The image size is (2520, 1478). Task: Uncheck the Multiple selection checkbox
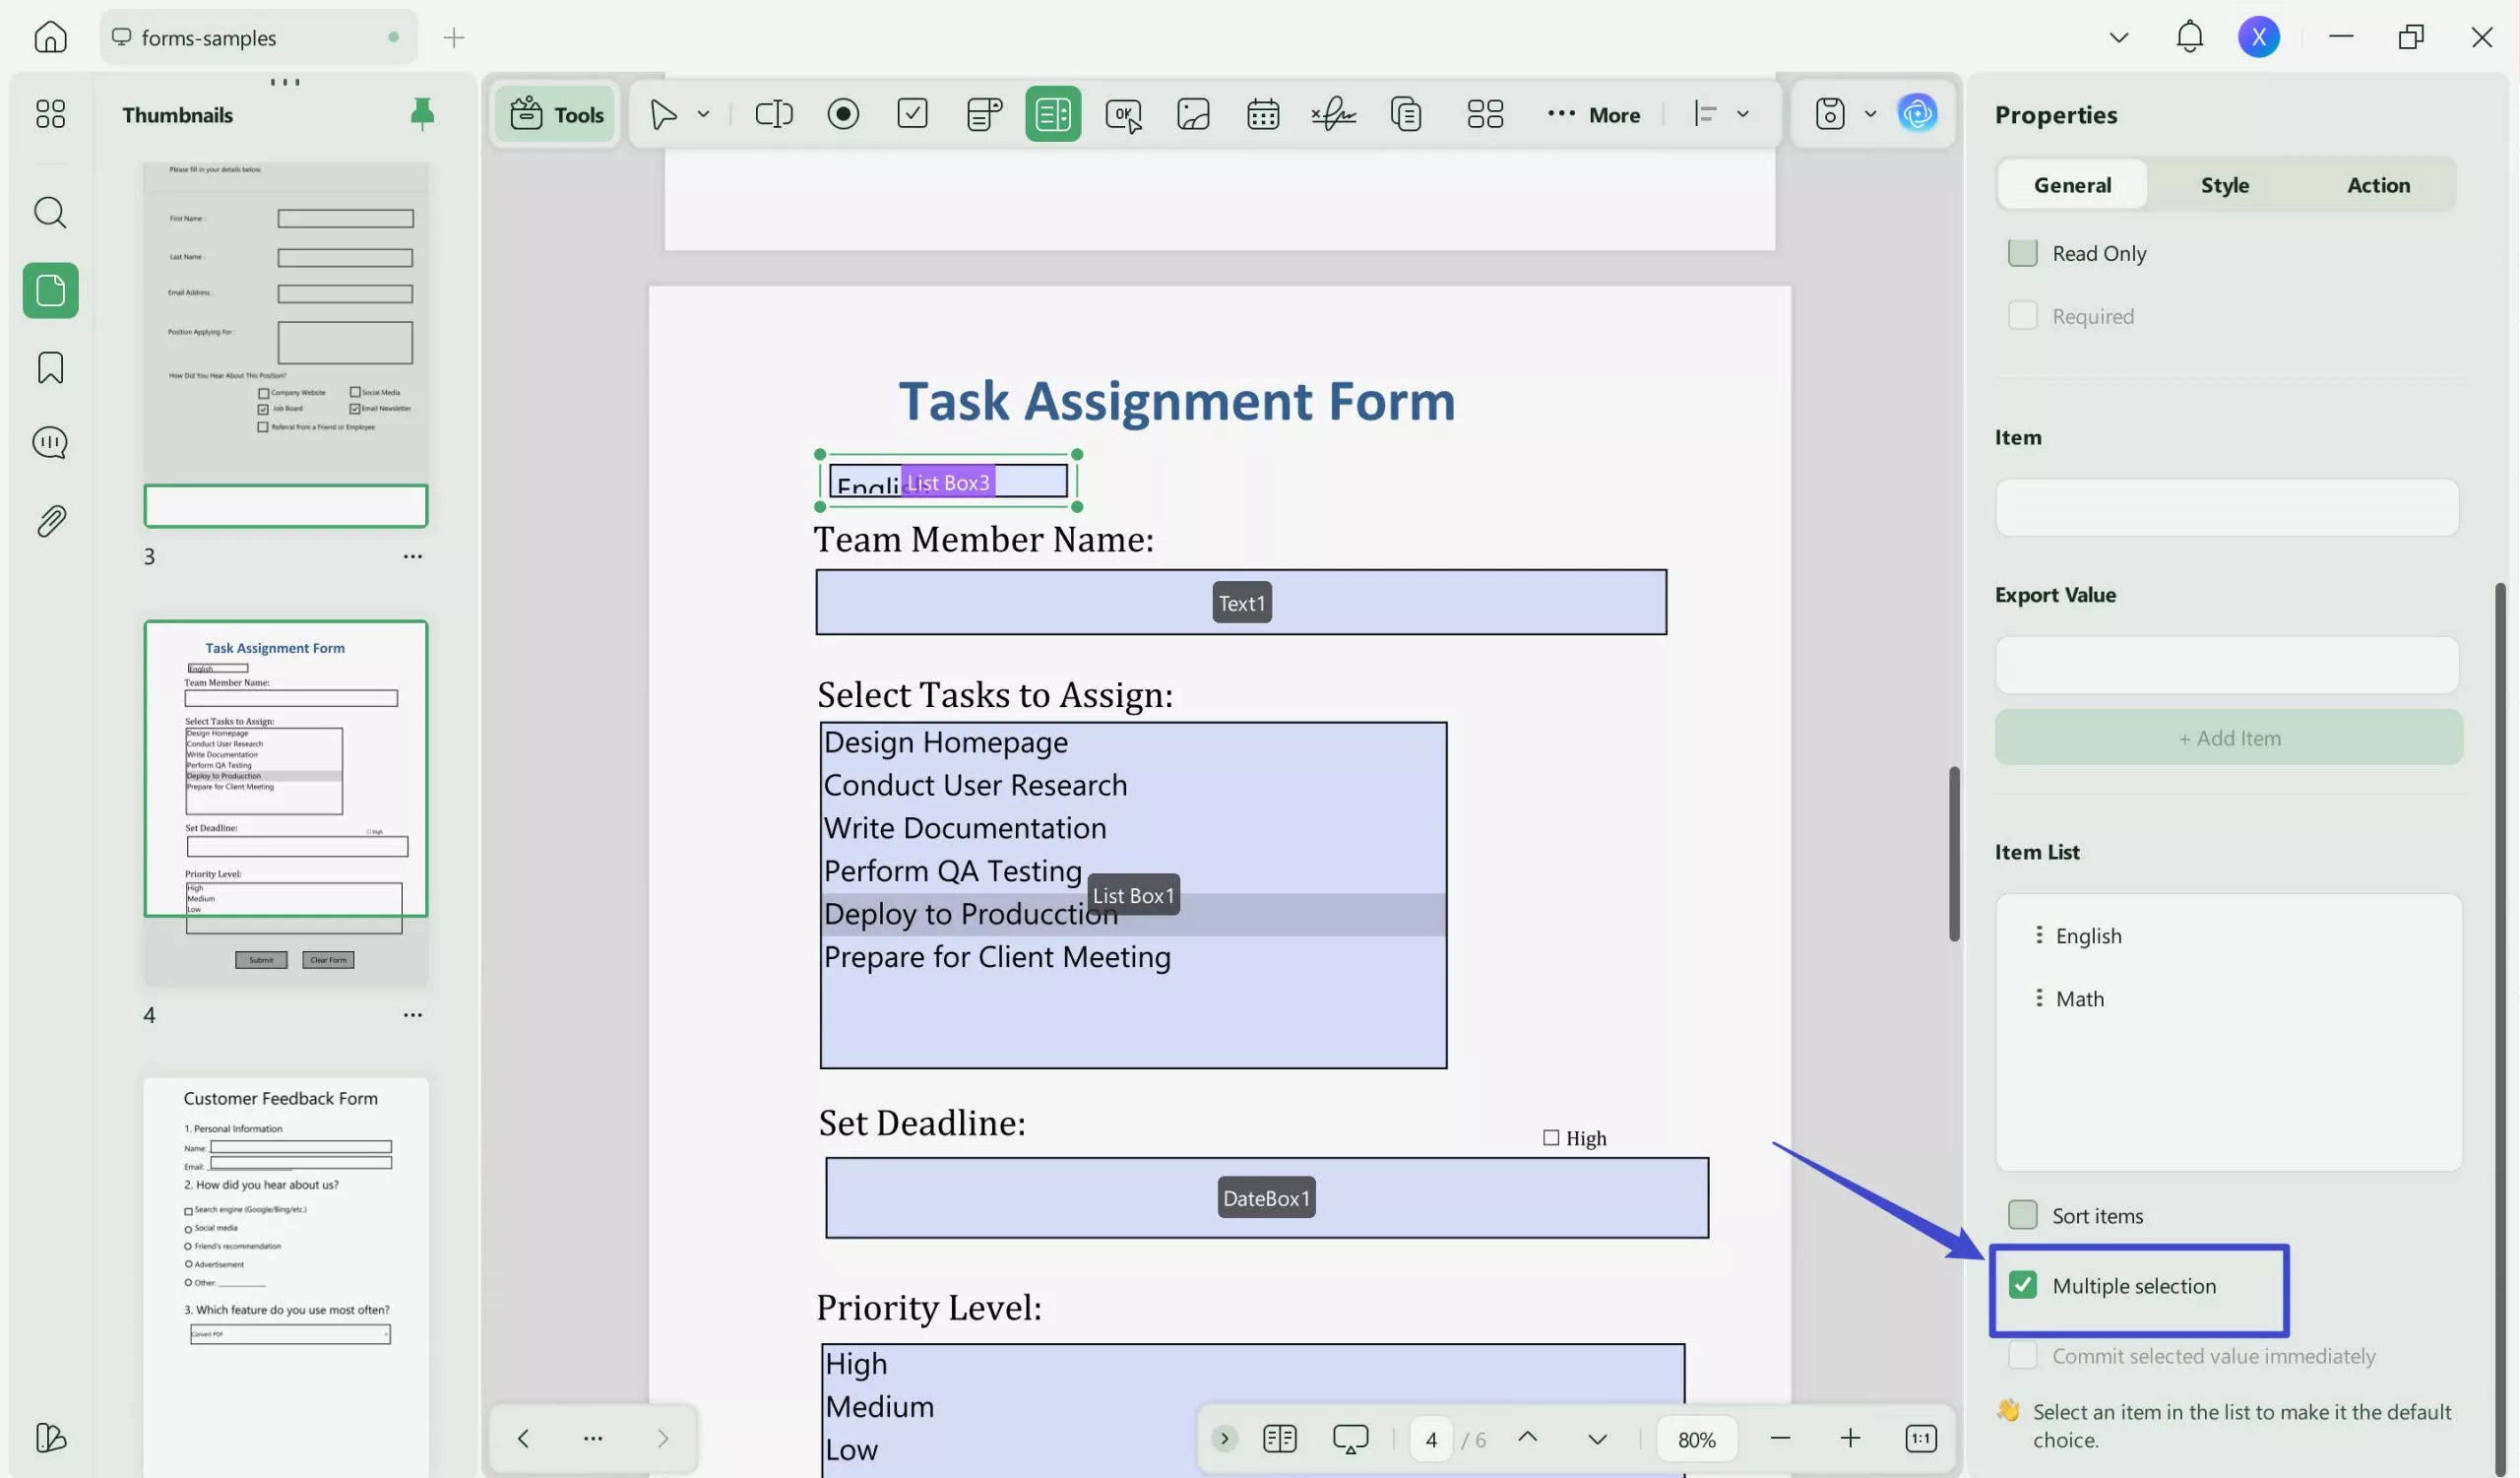pyautogui.click(x=2022, y=1284)
